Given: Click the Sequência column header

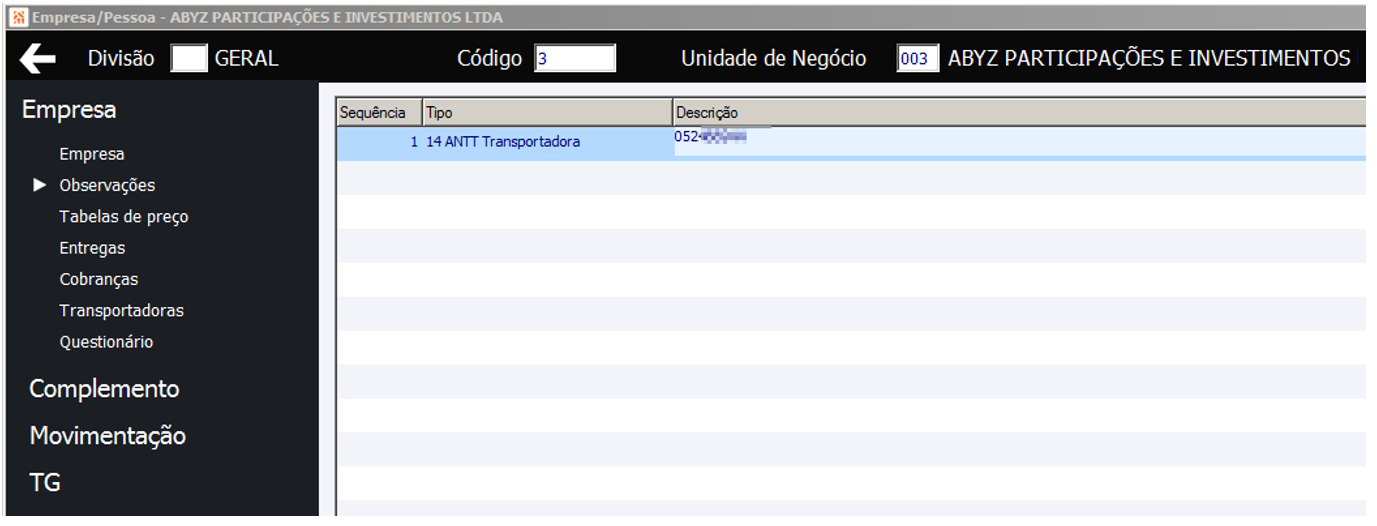Looking at the screenshot, I should [x=379, y=113].
